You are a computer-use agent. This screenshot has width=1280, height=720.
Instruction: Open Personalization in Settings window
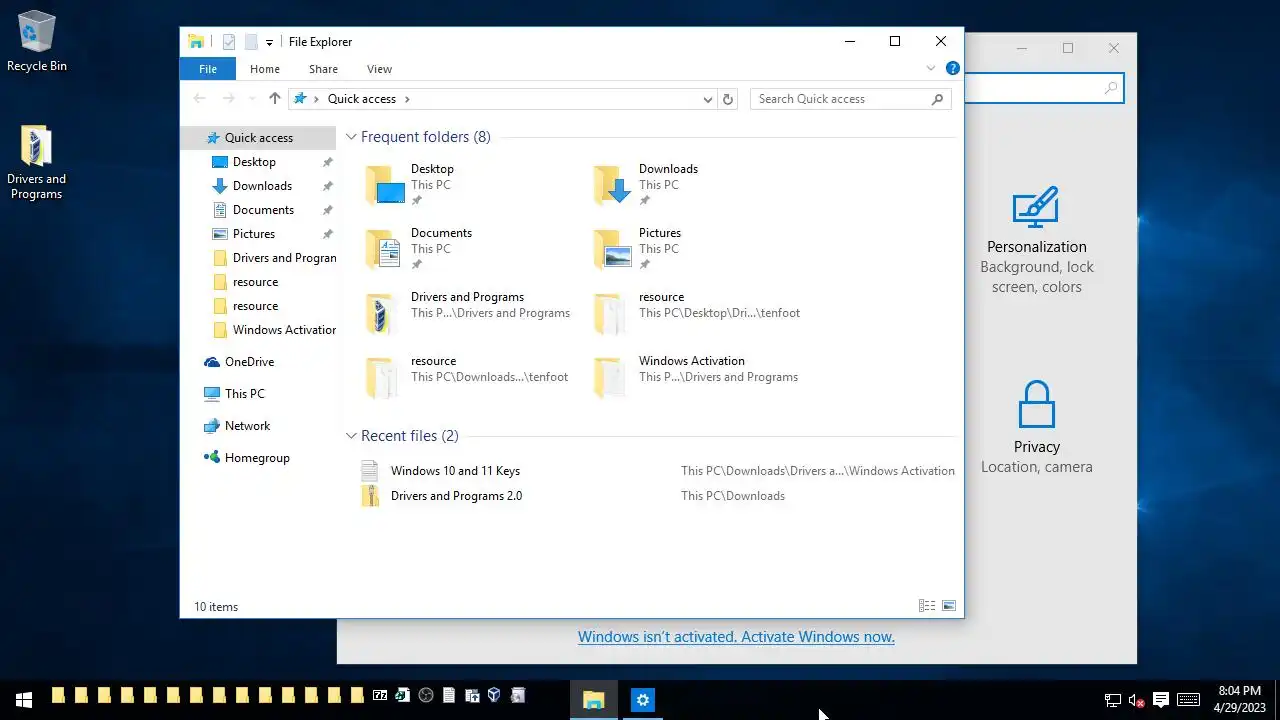click(1036, 240)
